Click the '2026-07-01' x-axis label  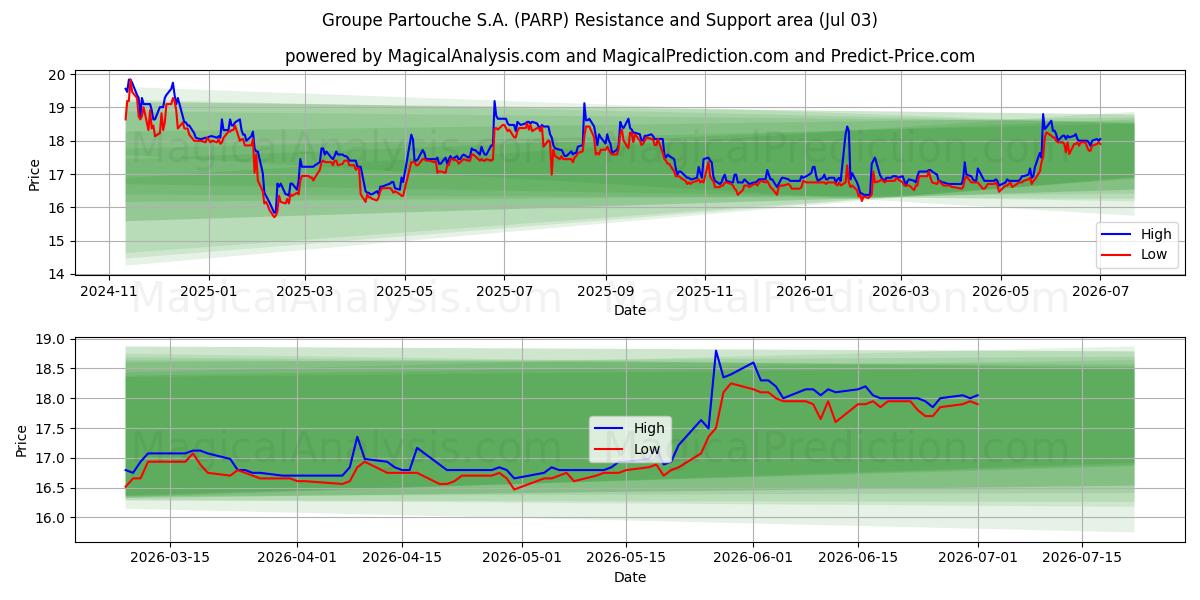coord(979,558)
